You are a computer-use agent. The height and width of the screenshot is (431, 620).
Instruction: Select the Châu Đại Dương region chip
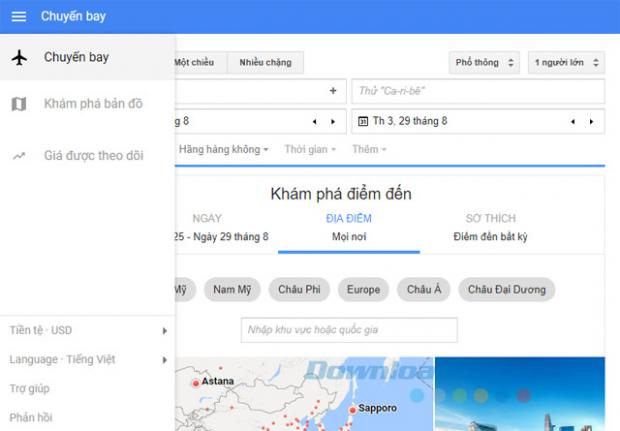(507, 290)
